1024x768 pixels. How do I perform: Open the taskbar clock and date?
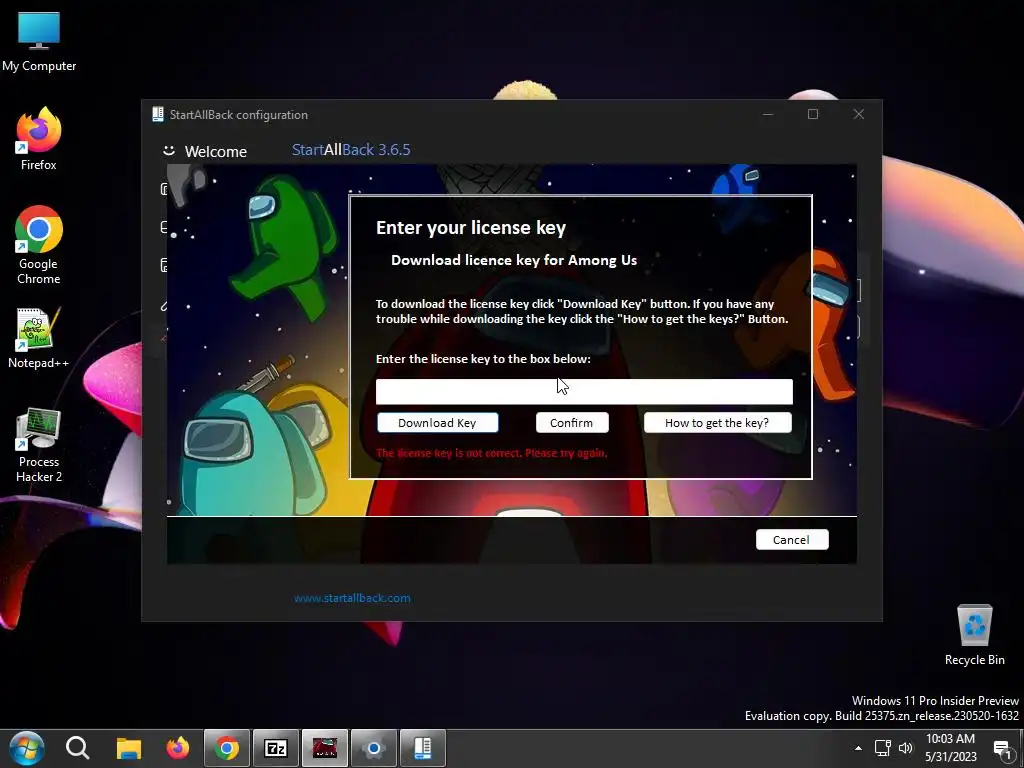point(951,748)
